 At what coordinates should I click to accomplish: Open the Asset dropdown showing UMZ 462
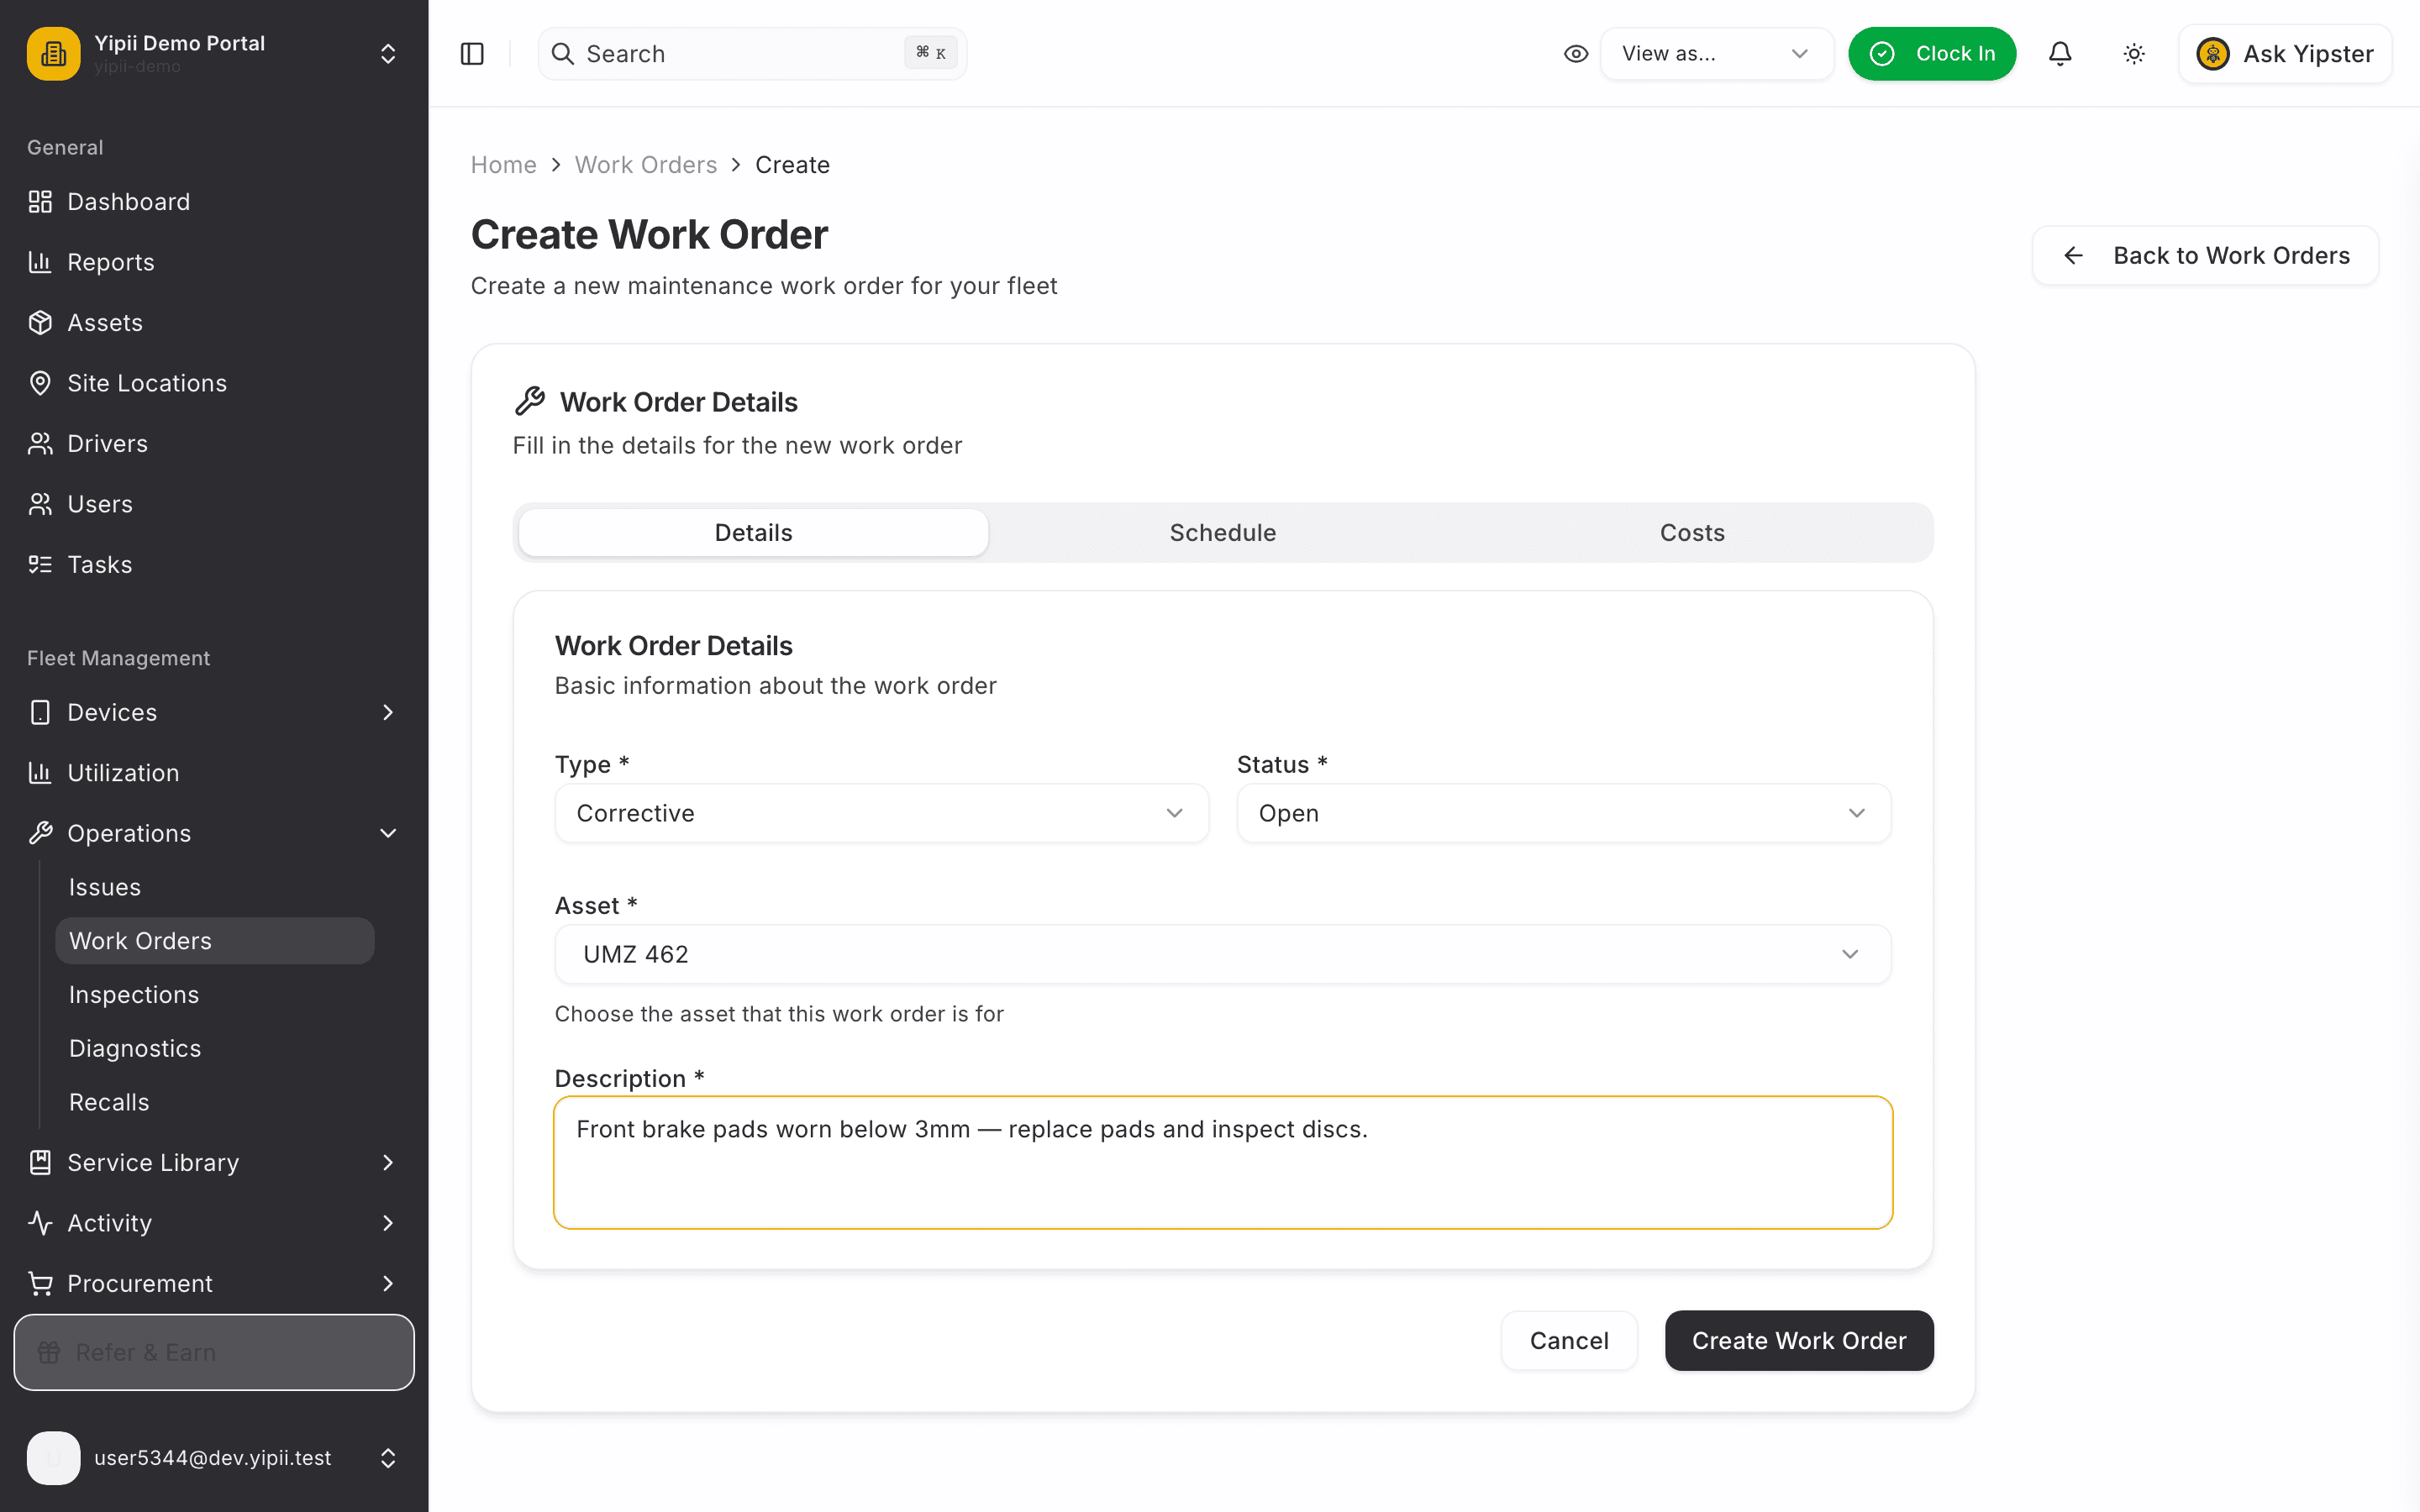tap(1223, 954)
